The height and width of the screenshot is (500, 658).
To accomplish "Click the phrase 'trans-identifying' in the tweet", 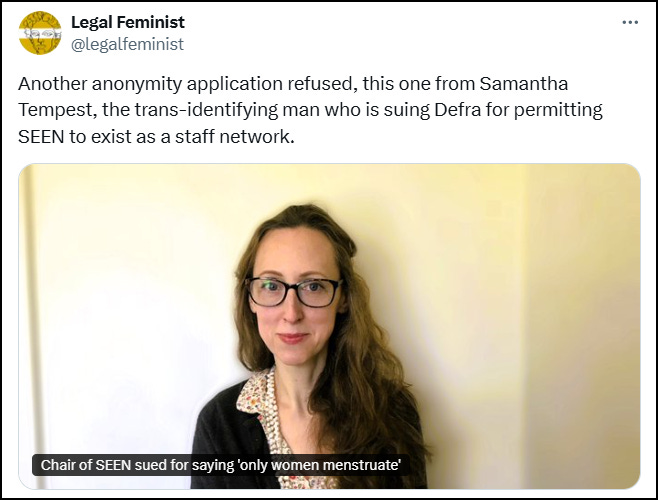I will tap(206, 110).
